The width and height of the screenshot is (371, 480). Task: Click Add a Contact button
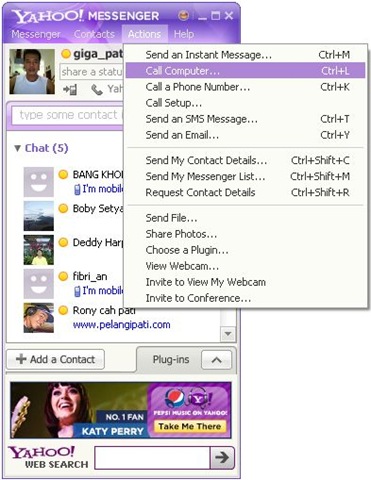tap(55, 359)
